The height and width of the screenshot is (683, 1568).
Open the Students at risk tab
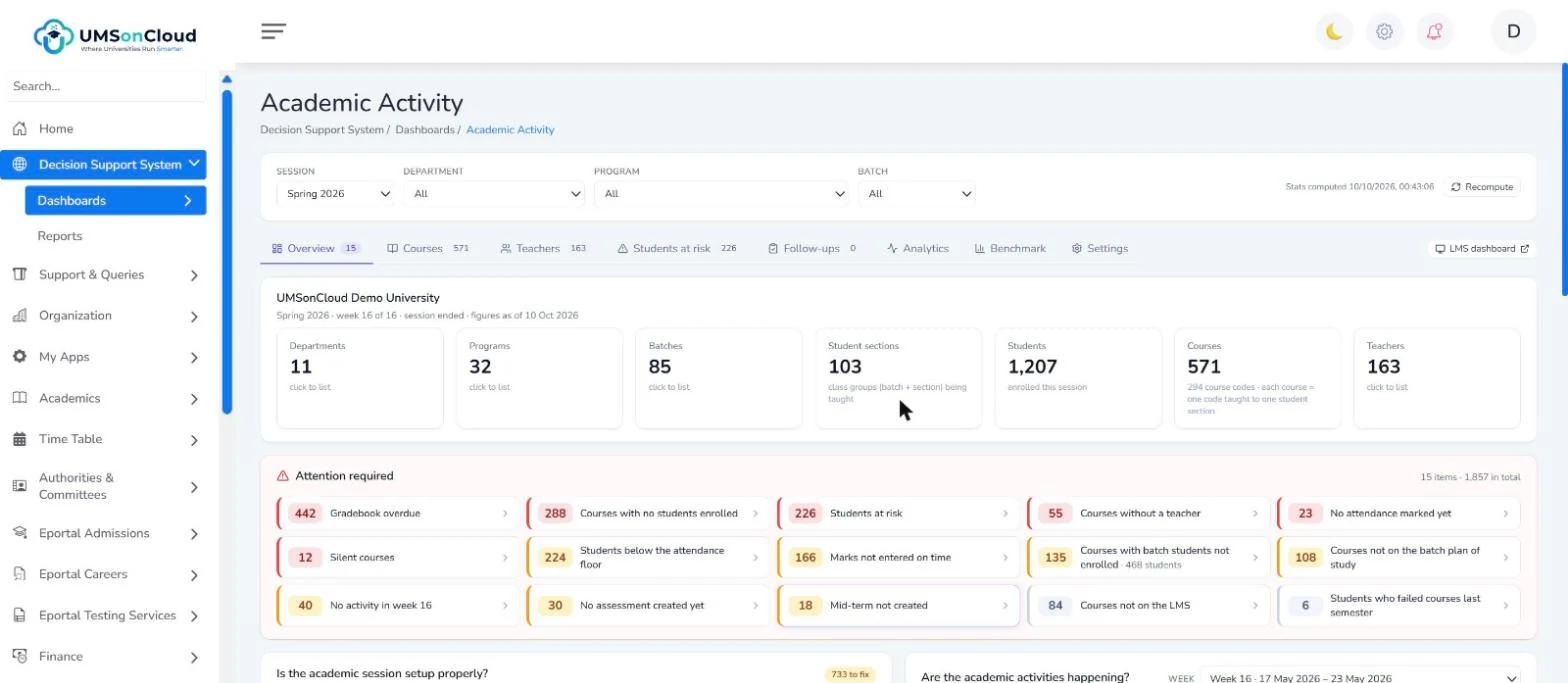click(x=678, y=249)
